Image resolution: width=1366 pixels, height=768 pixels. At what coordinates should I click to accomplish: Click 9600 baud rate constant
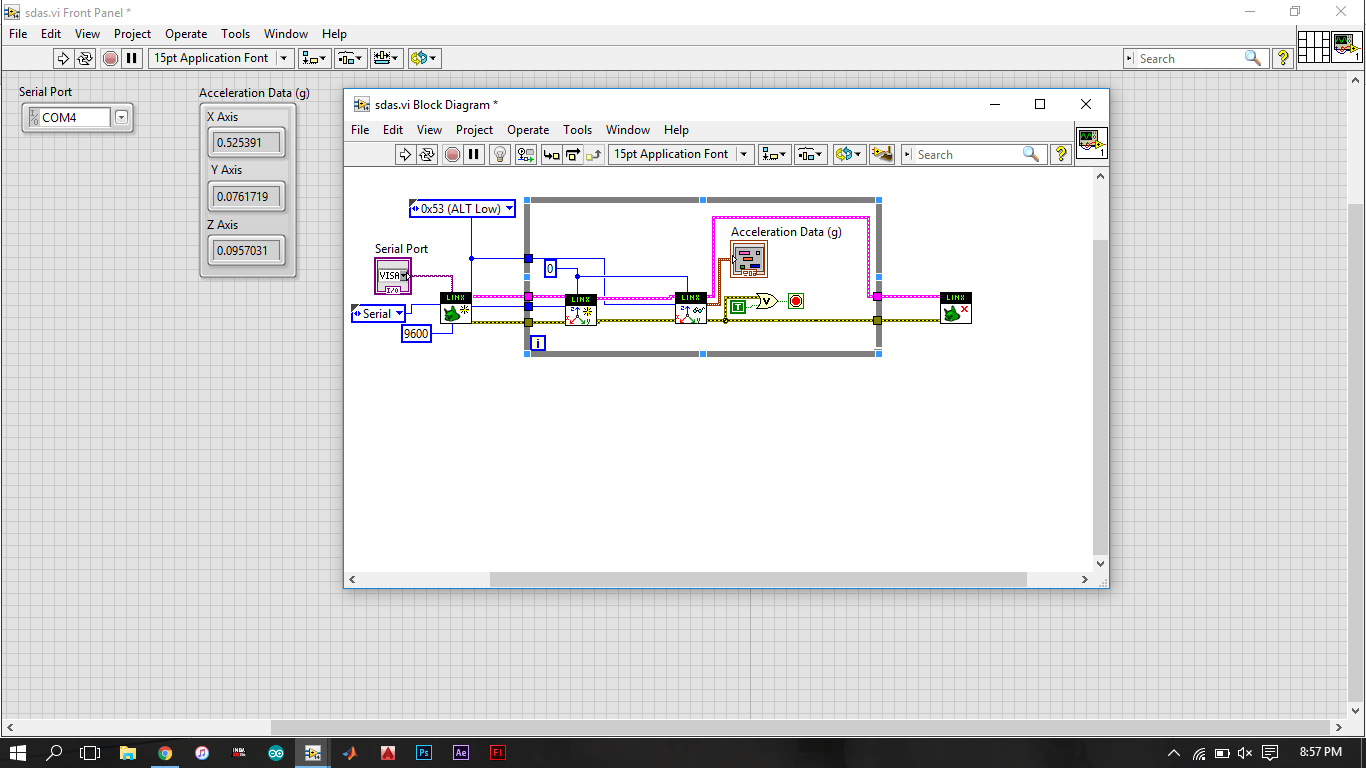[416, 334]
